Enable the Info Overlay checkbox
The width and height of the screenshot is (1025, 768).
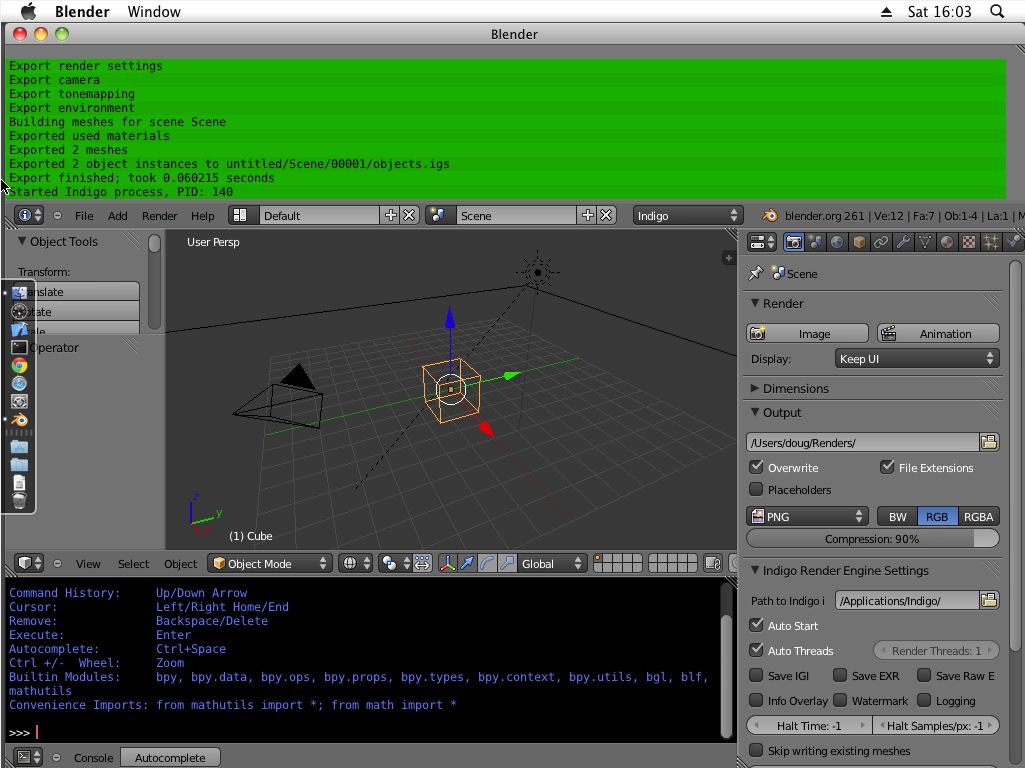click(x=756, y=701)
